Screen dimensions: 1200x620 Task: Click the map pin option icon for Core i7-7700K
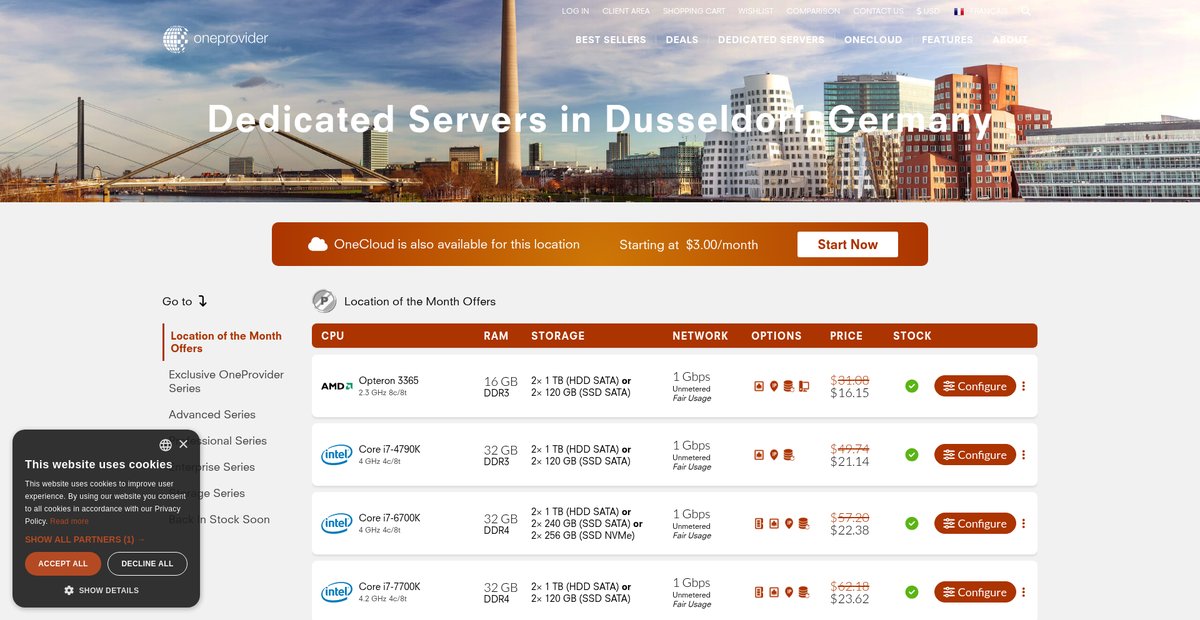click(789, 592)
